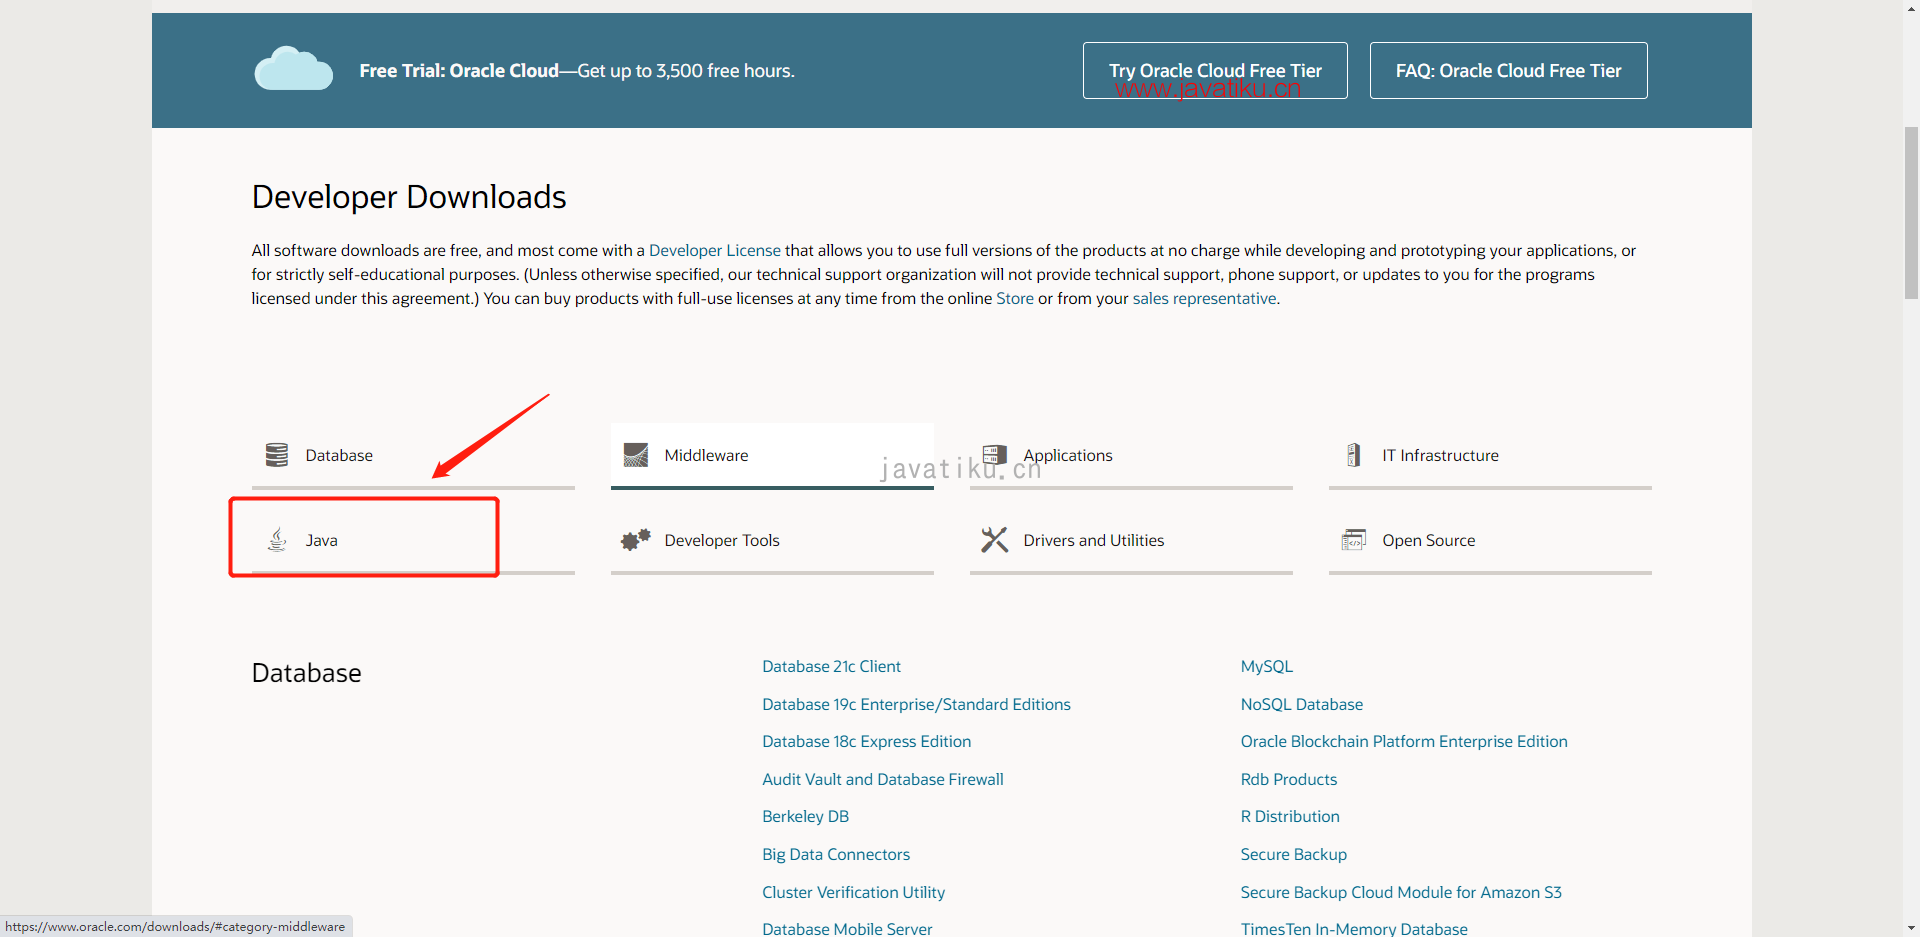Click the Middleware category icon
This screenshot has height=937, width=1920.
click(x=636, y=455)
